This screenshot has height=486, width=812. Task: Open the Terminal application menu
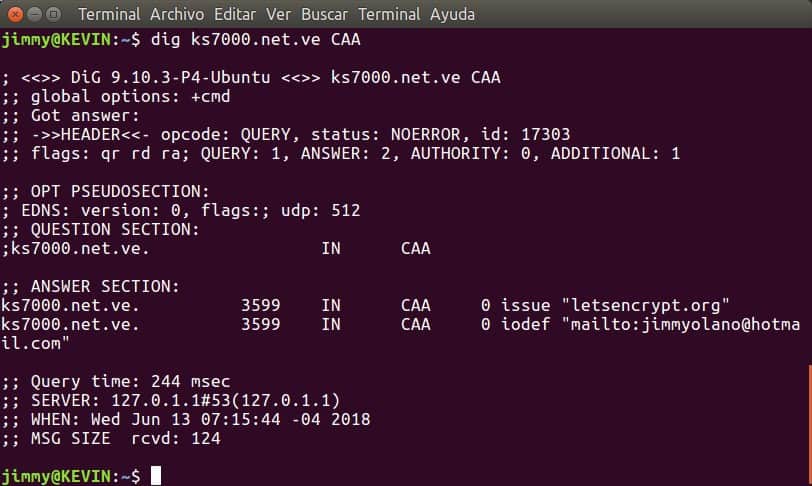click(109, 14)
